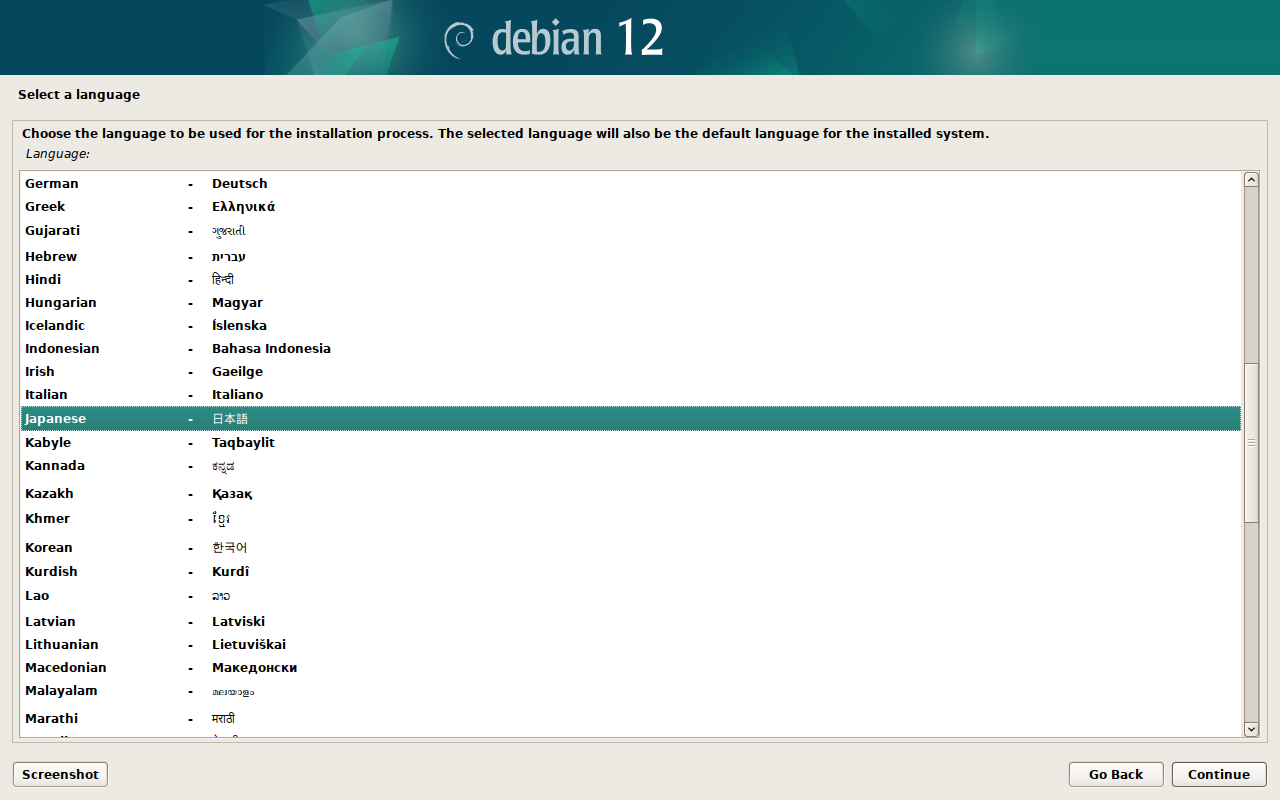Screen dimensions: 1280x800
Task: Pick Latvian from the language list
Action: point(631,621)
